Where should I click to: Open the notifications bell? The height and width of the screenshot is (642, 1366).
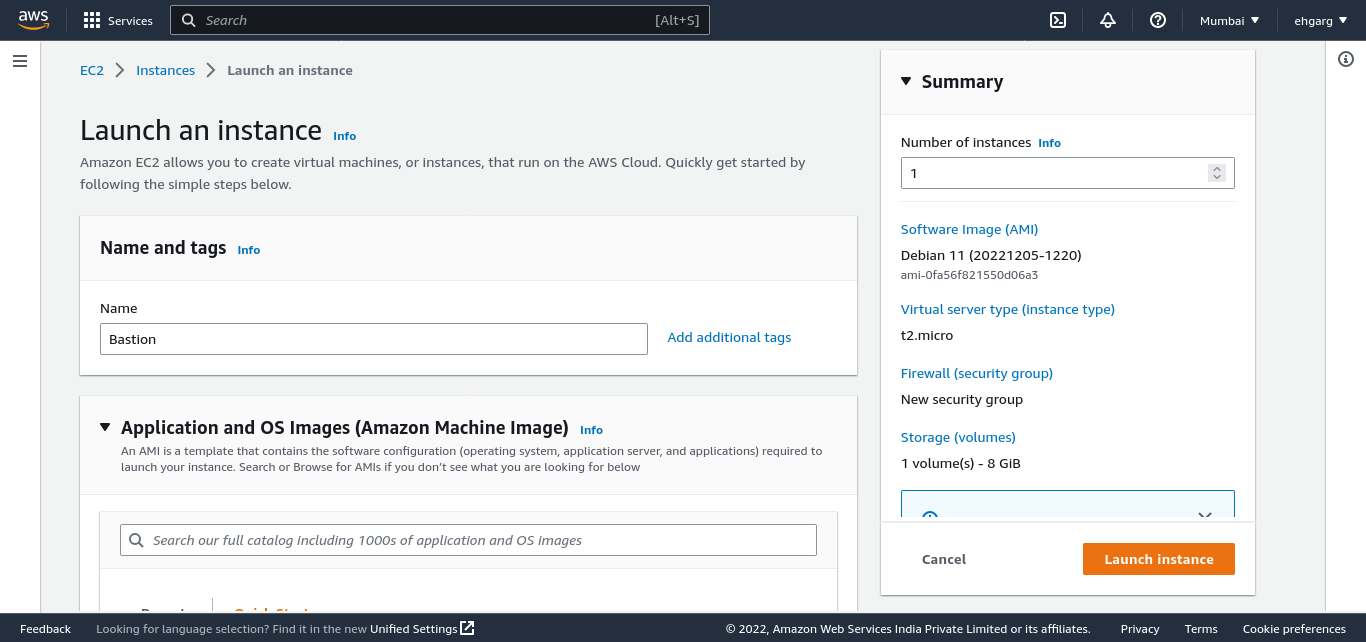pyautogui.click(x=1108, y=20)
